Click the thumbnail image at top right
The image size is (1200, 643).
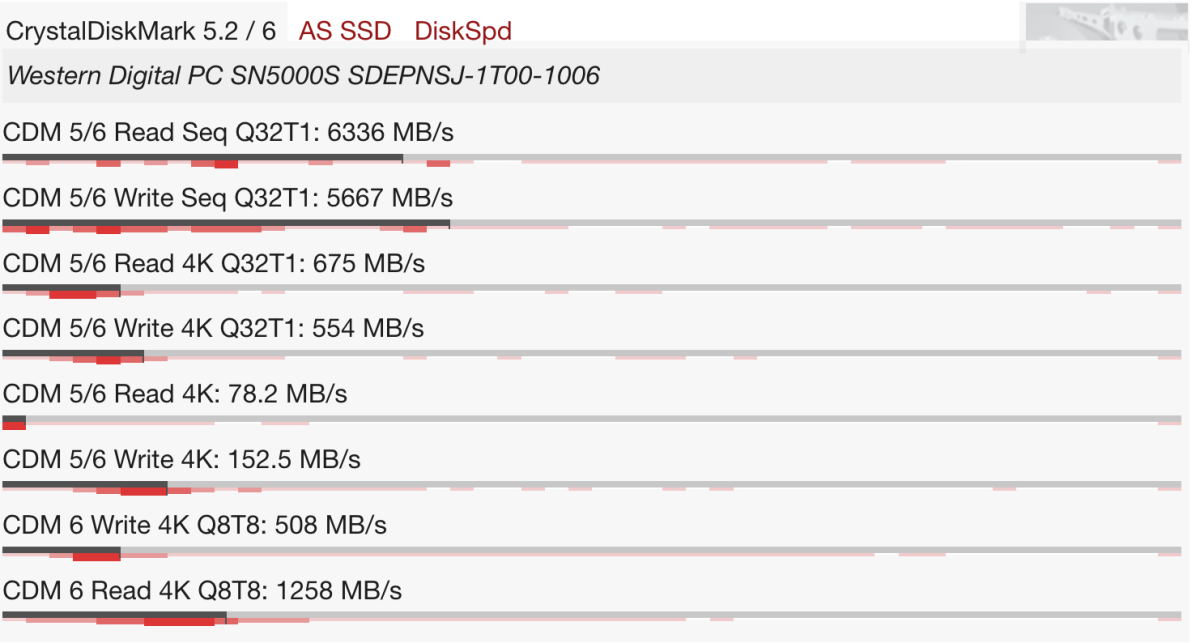coord(1104,25)
